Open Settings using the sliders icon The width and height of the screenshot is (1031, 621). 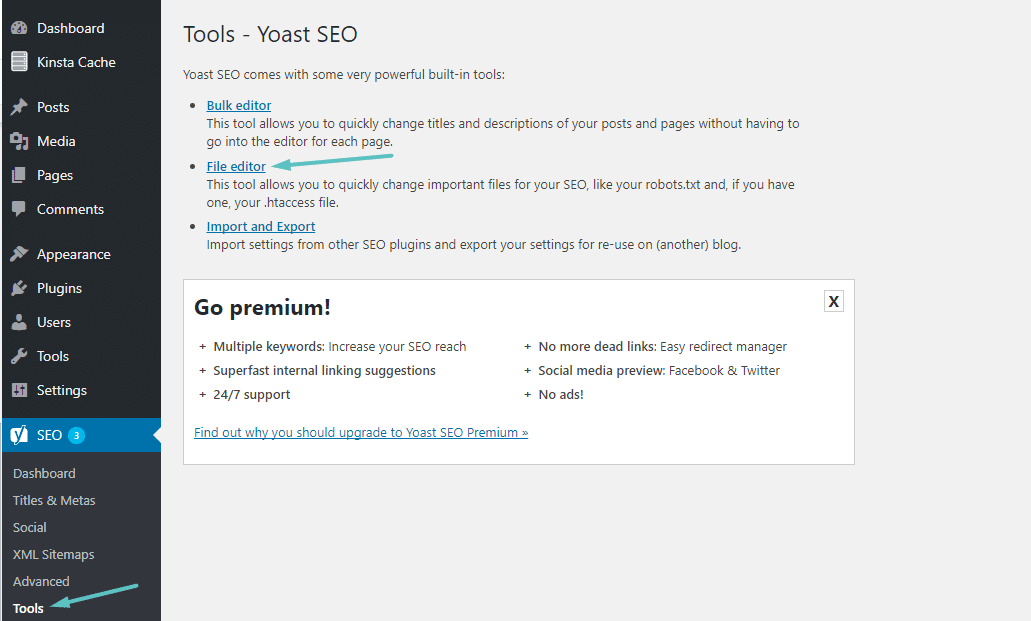(21, 389)
